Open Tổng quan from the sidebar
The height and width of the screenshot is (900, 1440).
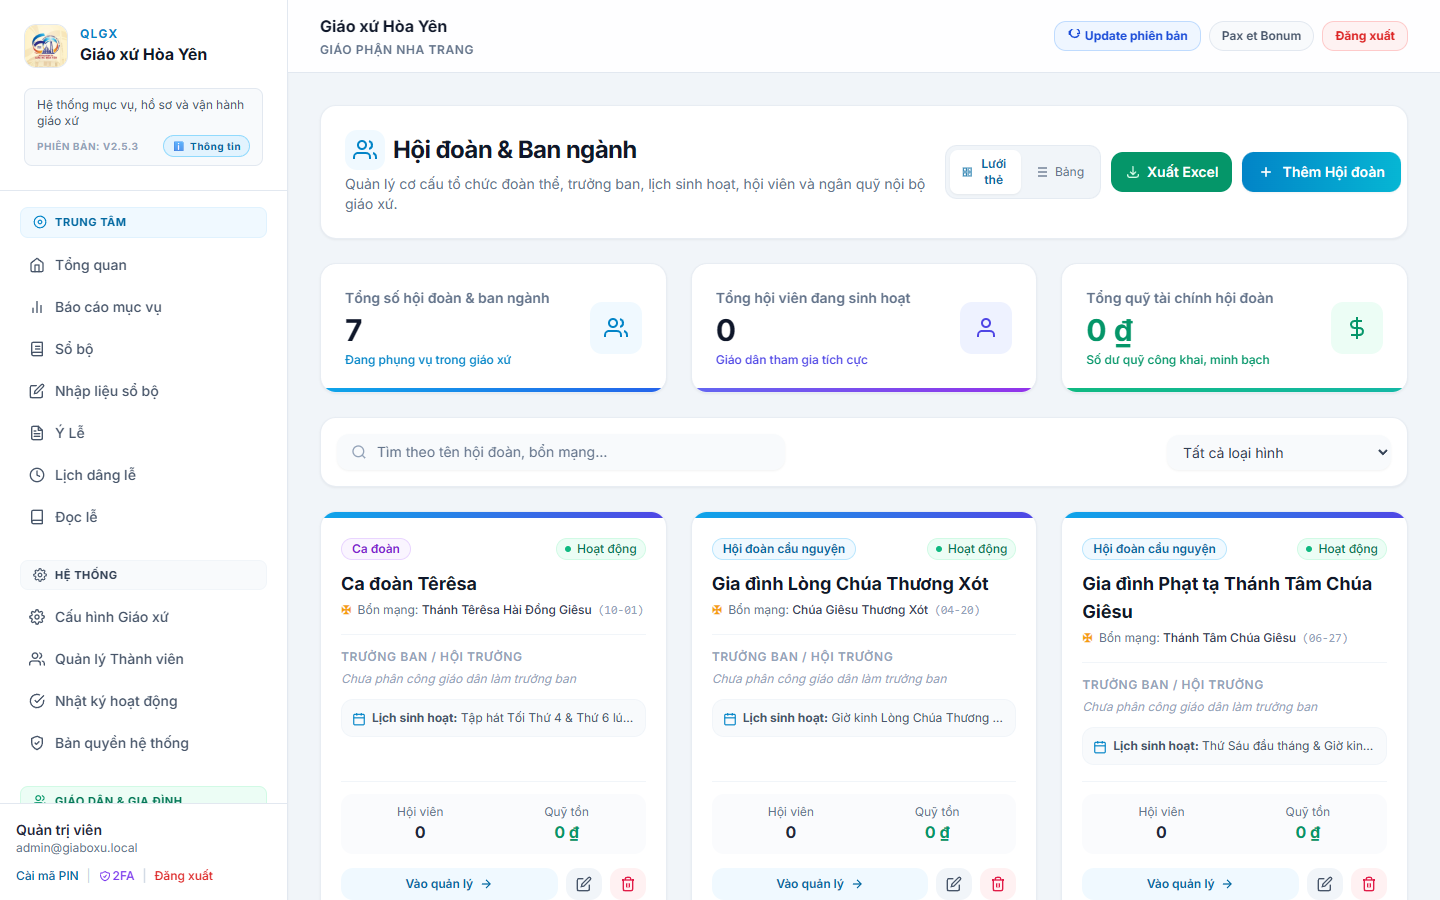click(143, 265)
